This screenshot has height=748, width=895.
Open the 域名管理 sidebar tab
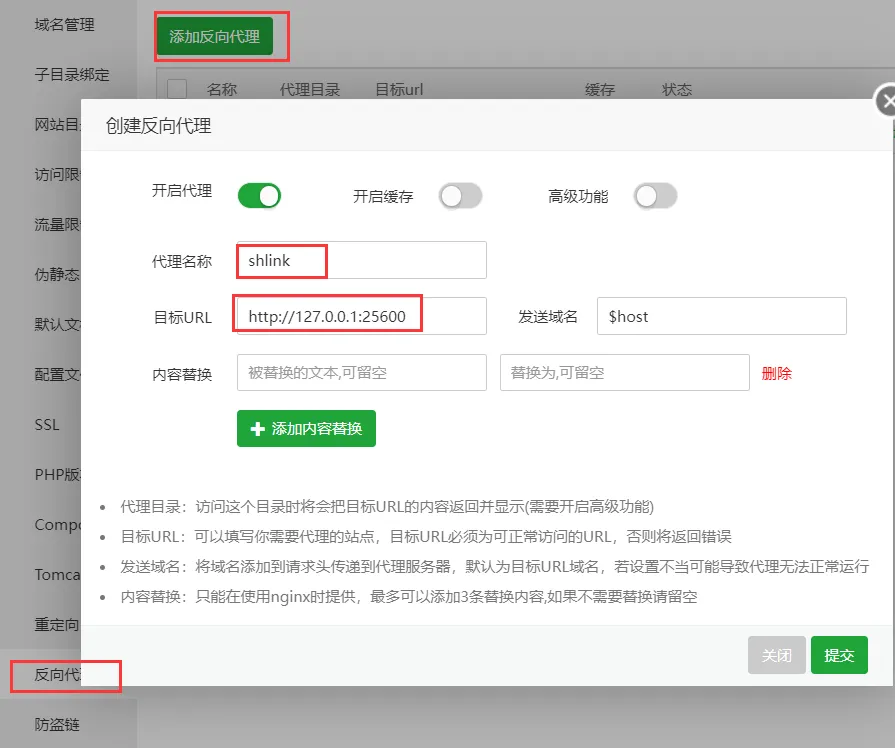click(x=64, y=25)
